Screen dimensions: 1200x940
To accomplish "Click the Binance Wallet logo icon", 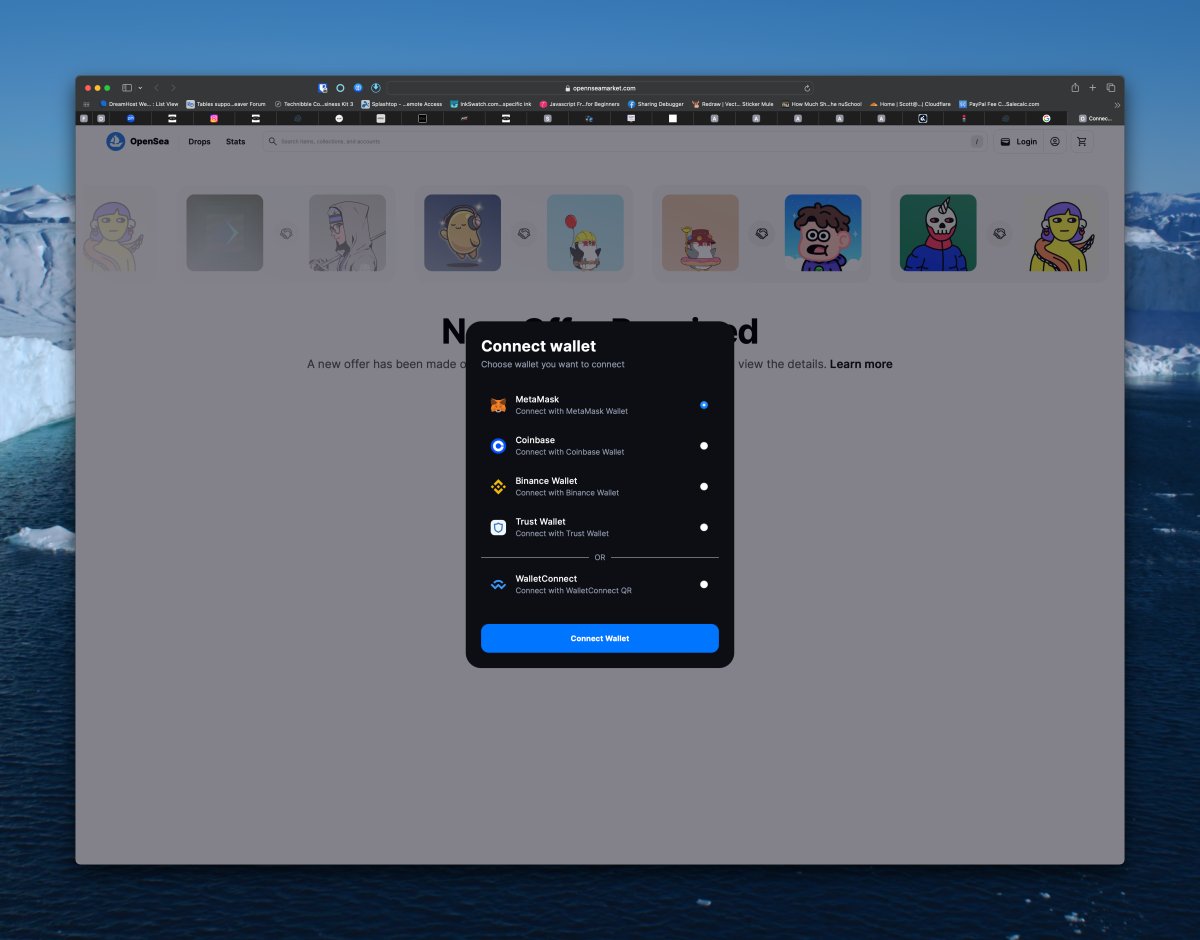I will point(498,487).
